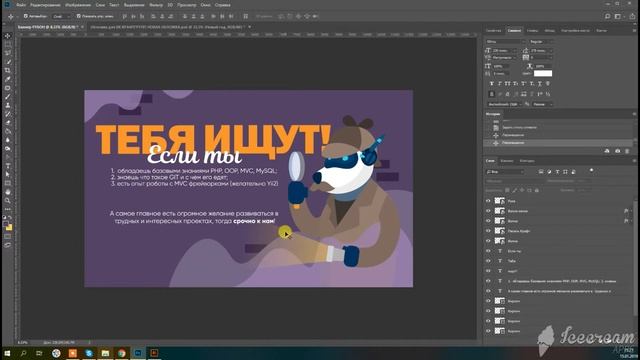Select the last "Перемещение" history state
640x360 pixels.
pyautogui.click(x=558, y=143)
